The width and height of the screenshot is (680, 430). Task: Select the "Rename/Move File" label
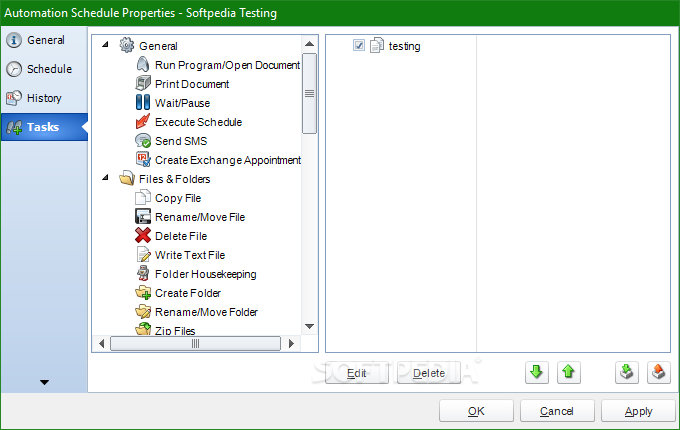tap(200, 217)
